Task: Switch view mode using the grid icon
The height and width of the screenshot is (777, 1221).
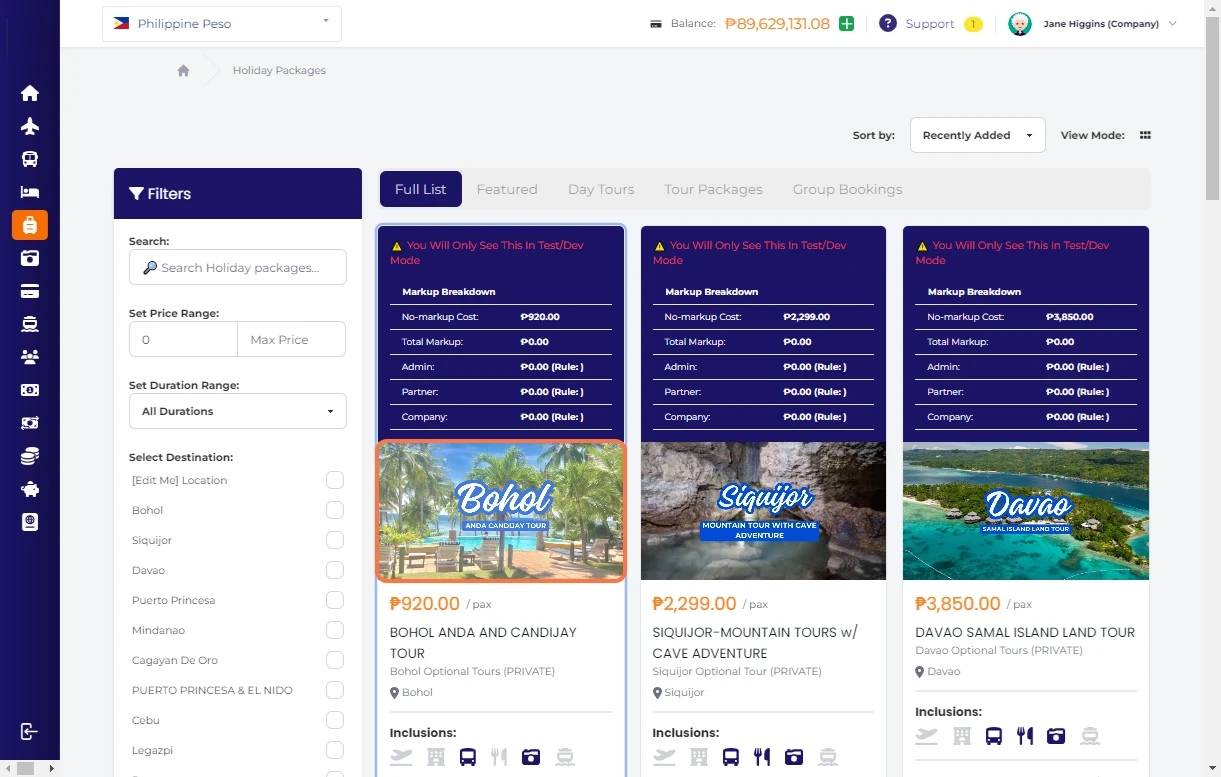Action: (x=1145, y=135)
